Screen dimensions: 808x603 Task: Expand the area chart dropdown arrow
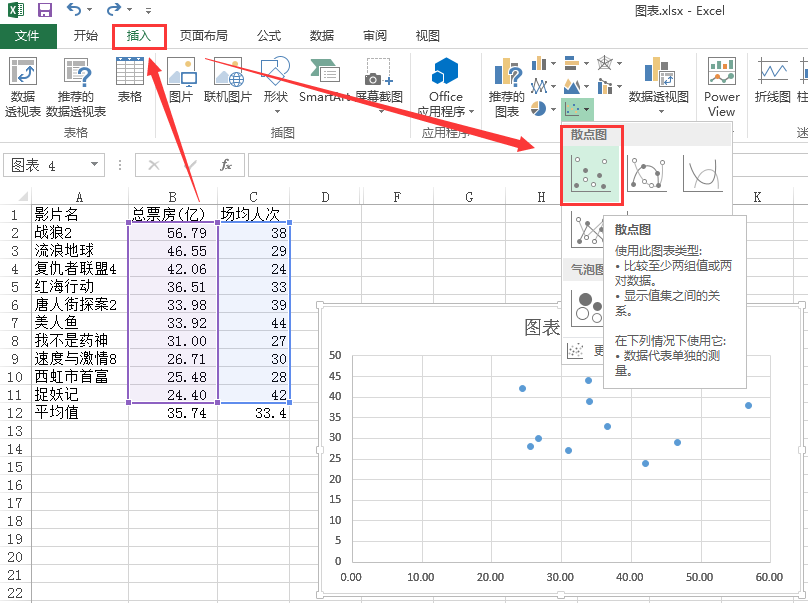tap(586, 86)
